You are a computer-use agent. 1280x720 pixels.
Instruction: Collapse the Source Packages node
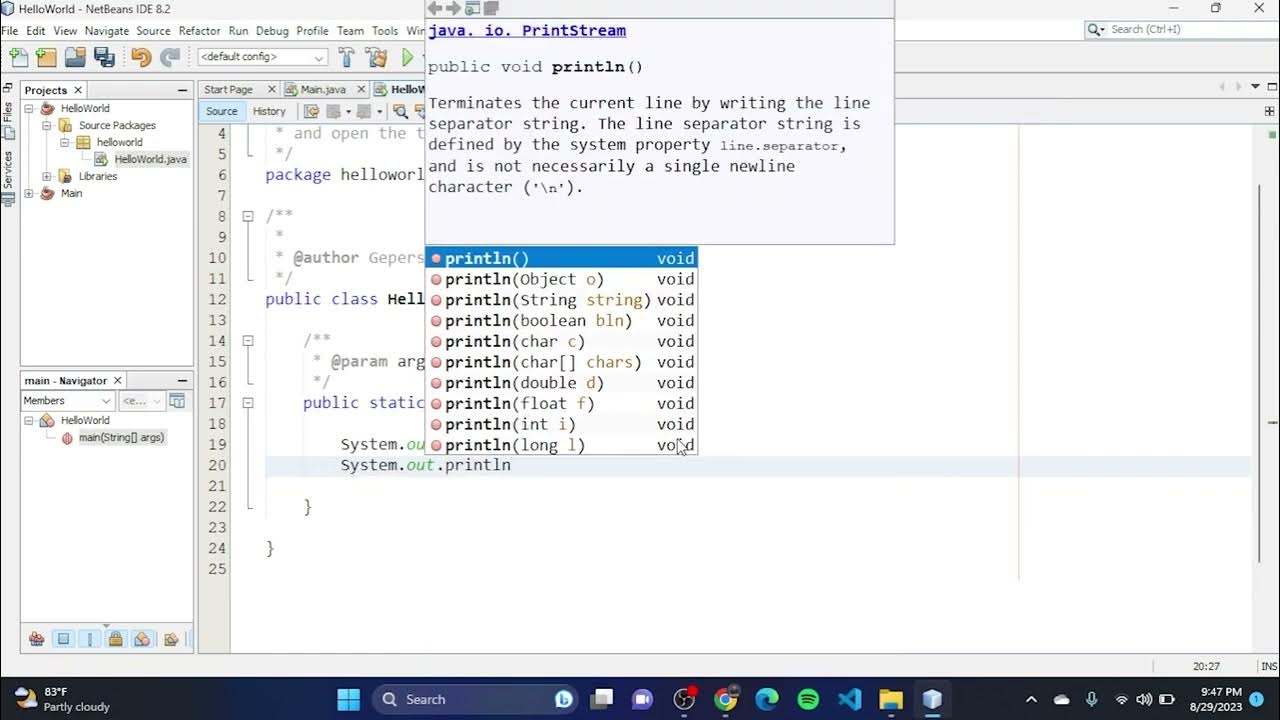(47, 125)
